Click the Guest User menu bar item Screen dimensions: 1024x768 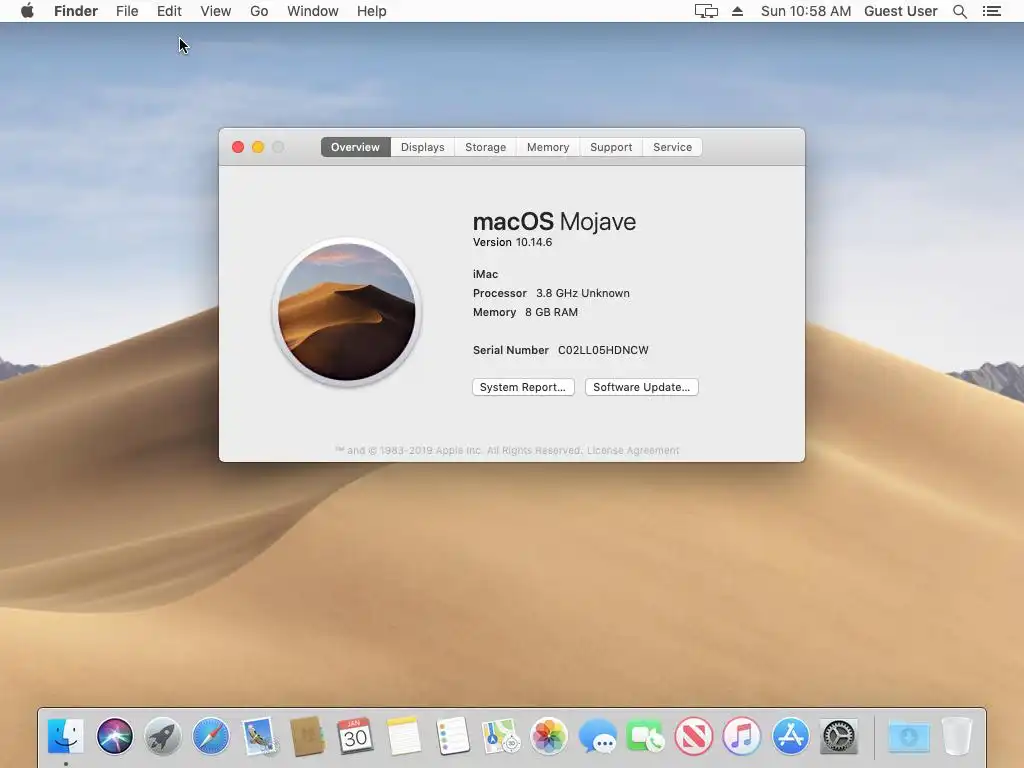(x=901, y=11)
